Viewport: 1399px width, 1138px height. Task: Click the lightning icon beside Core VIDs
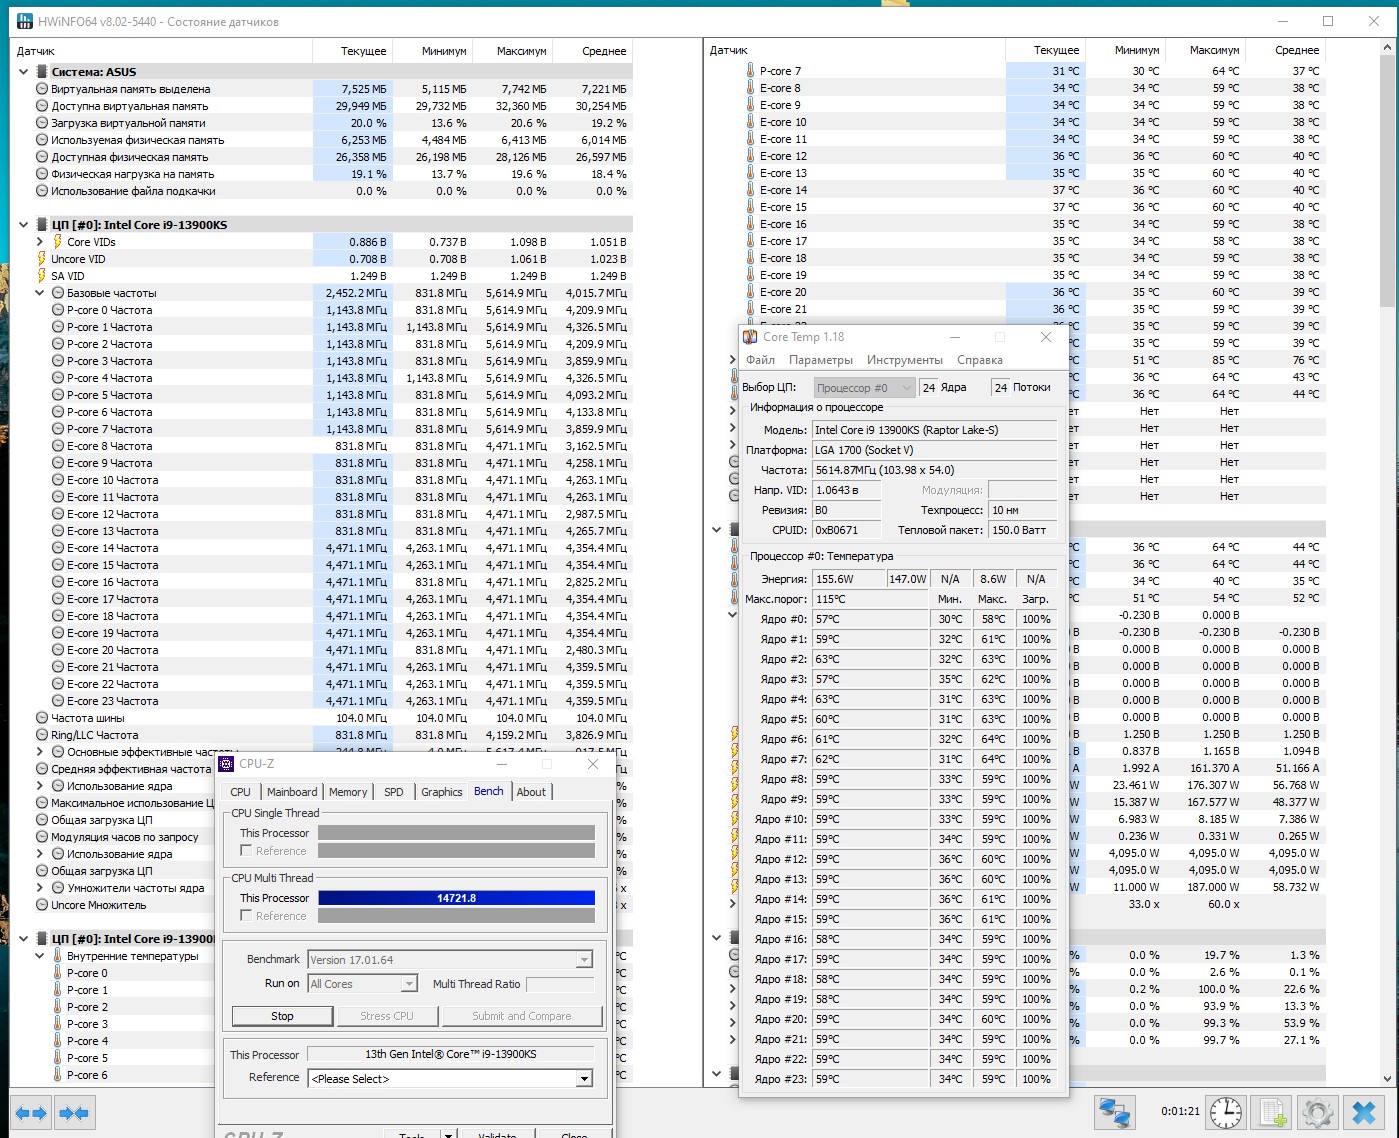[x=57, y=242]
